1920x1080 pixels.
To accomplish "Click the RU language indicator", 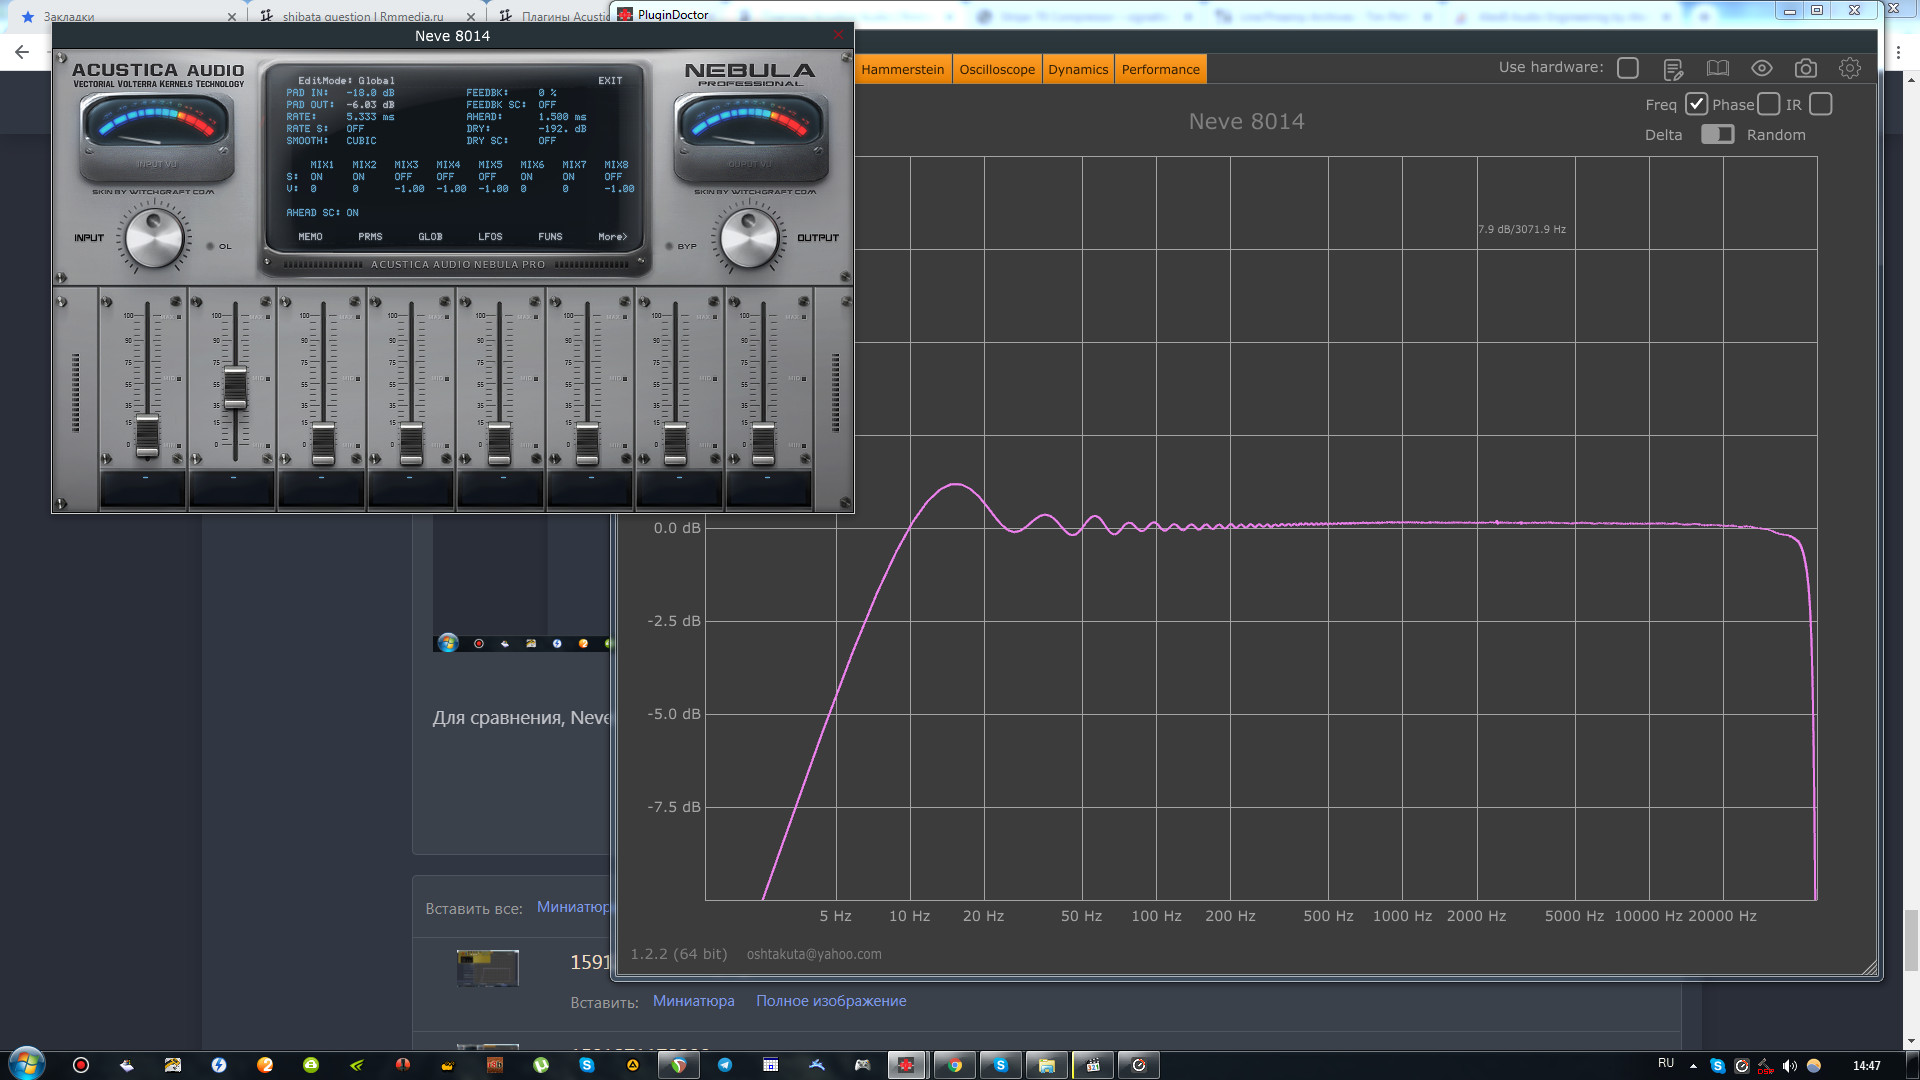I will [1665, 1063].
